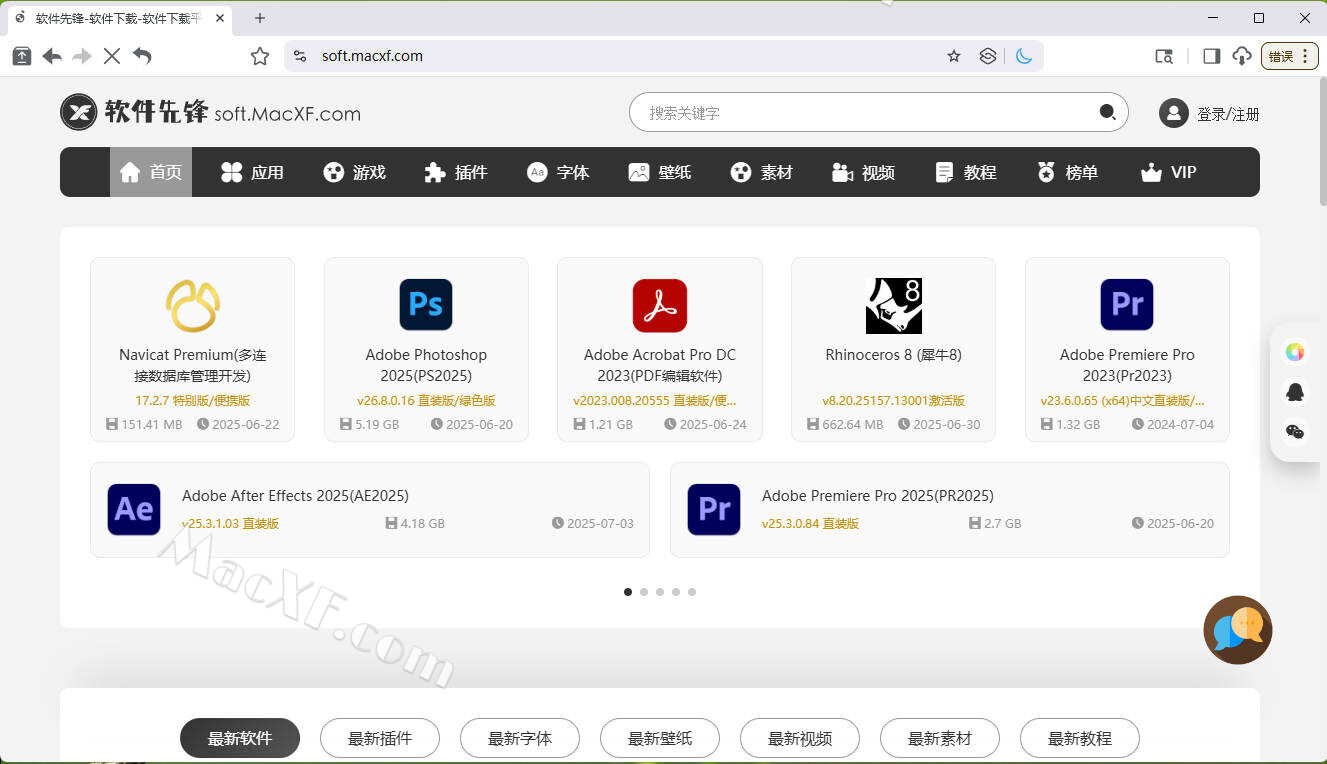Toggle night mode moon icon in the address bar
This screenshot has width=1327, height=764.
(1023, 56)
